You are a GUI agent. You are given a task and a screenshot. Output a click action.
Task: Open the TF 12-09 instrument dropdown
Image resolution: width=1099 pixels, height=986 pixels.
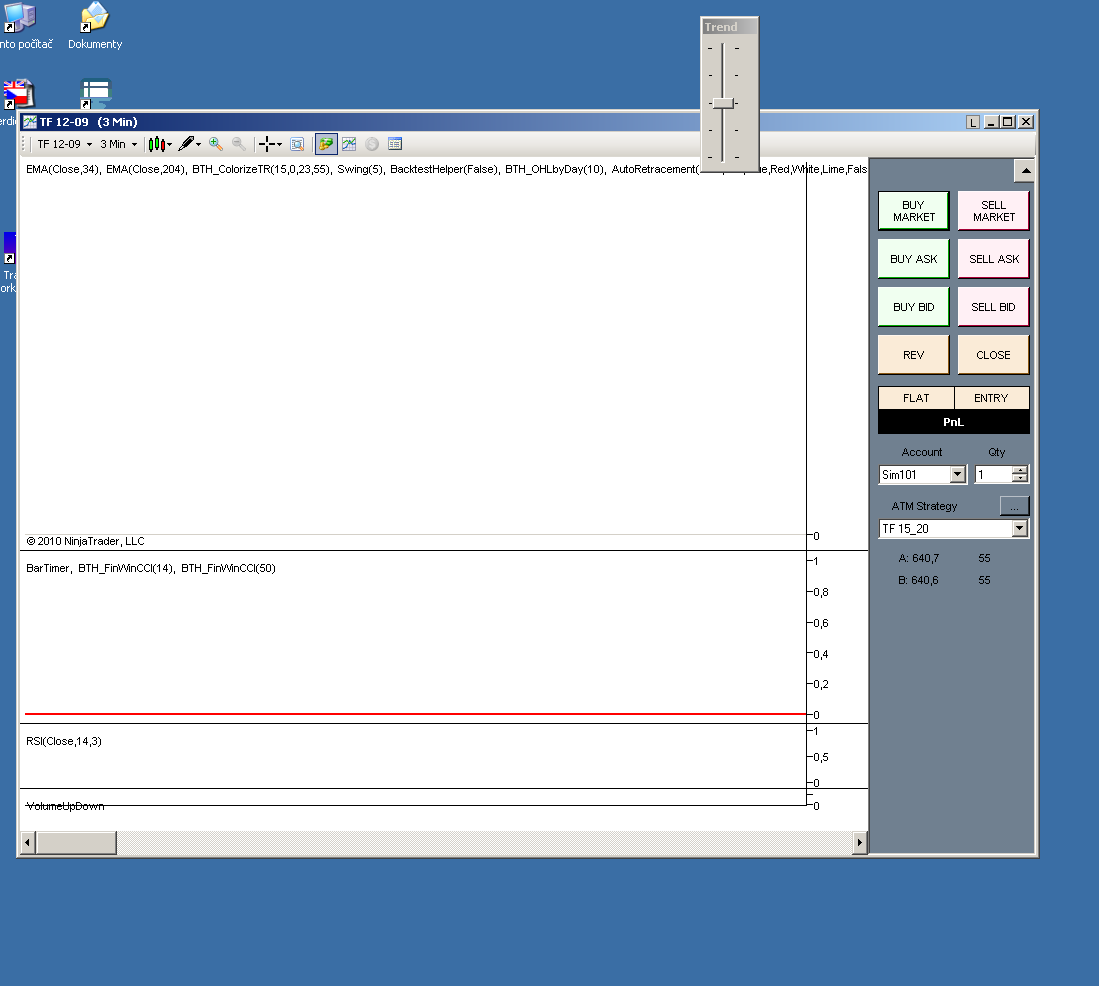click(x=64, y=144)
